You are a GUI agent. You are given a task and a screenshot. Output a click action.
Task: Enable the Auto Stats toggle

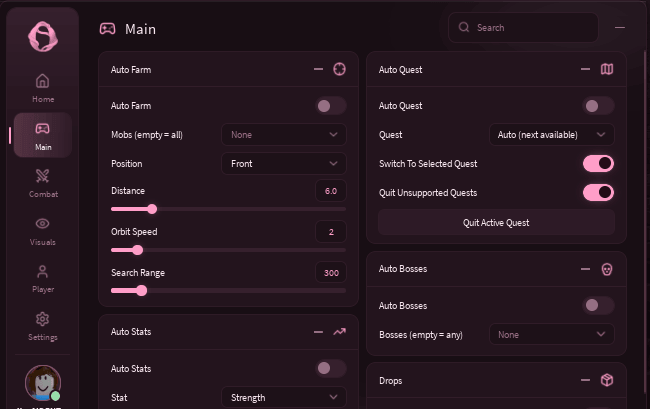(331, 368)
